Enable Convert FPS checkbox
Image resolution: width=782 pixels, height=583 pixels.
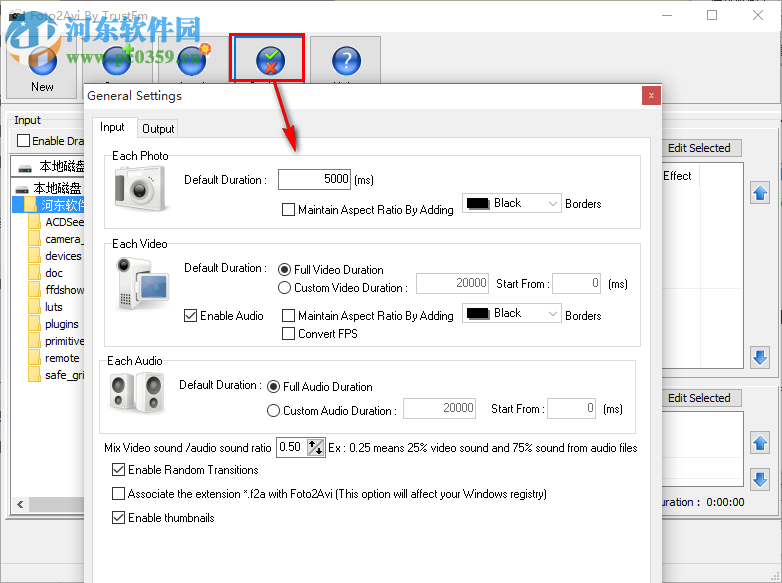pyautogui.click(x=288, y=334)
